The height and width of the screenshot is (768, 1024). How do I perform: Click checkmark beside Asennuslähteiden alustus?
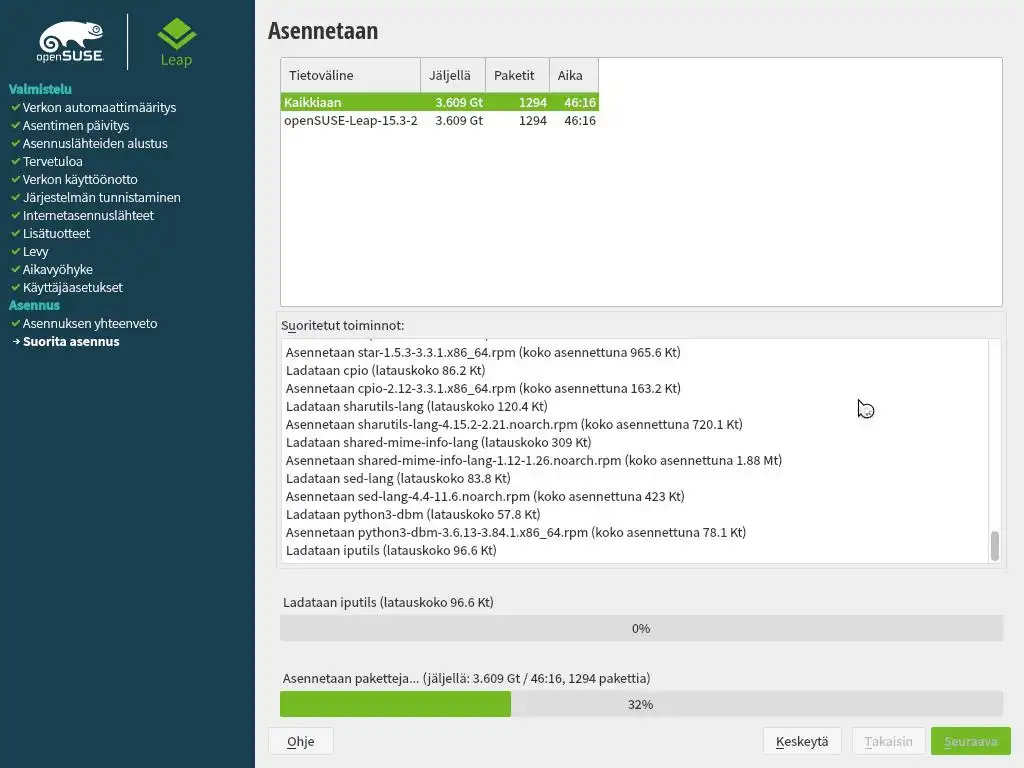pyautogui.click(x=16, y=143)
